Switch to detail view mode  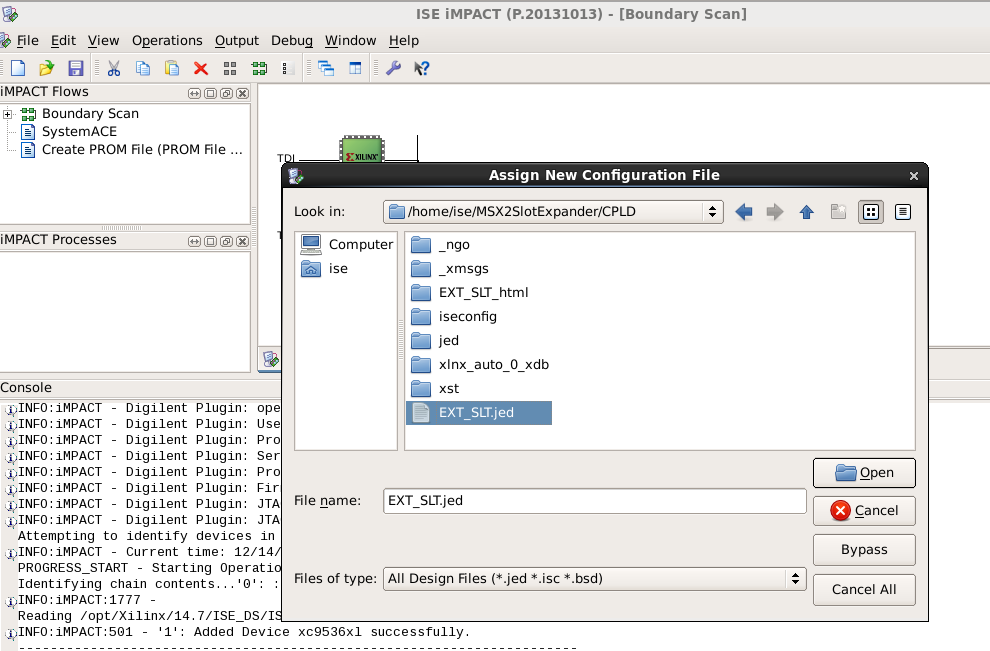tap(903, 212)
